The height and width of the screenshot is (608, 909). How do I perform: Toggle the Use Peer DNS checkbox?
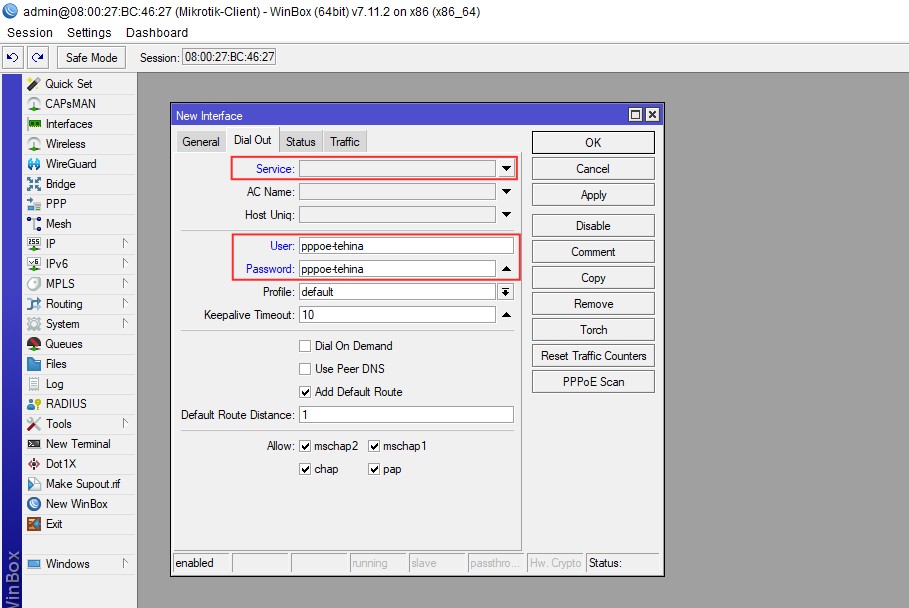306,369
